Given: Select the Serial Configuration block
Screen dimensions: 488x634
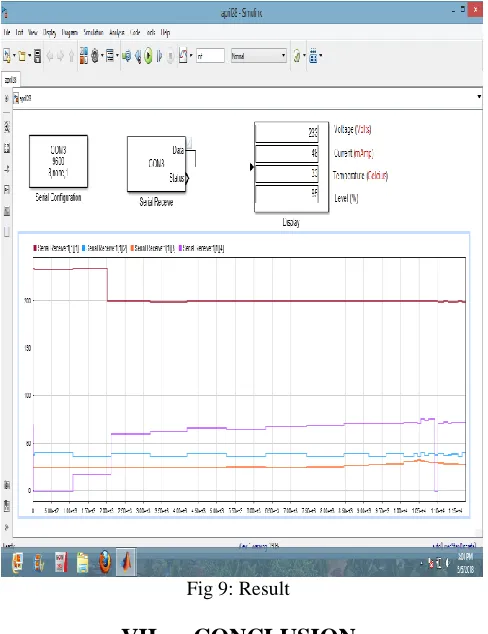Looking at the screenshot, I should coord(58,161).
